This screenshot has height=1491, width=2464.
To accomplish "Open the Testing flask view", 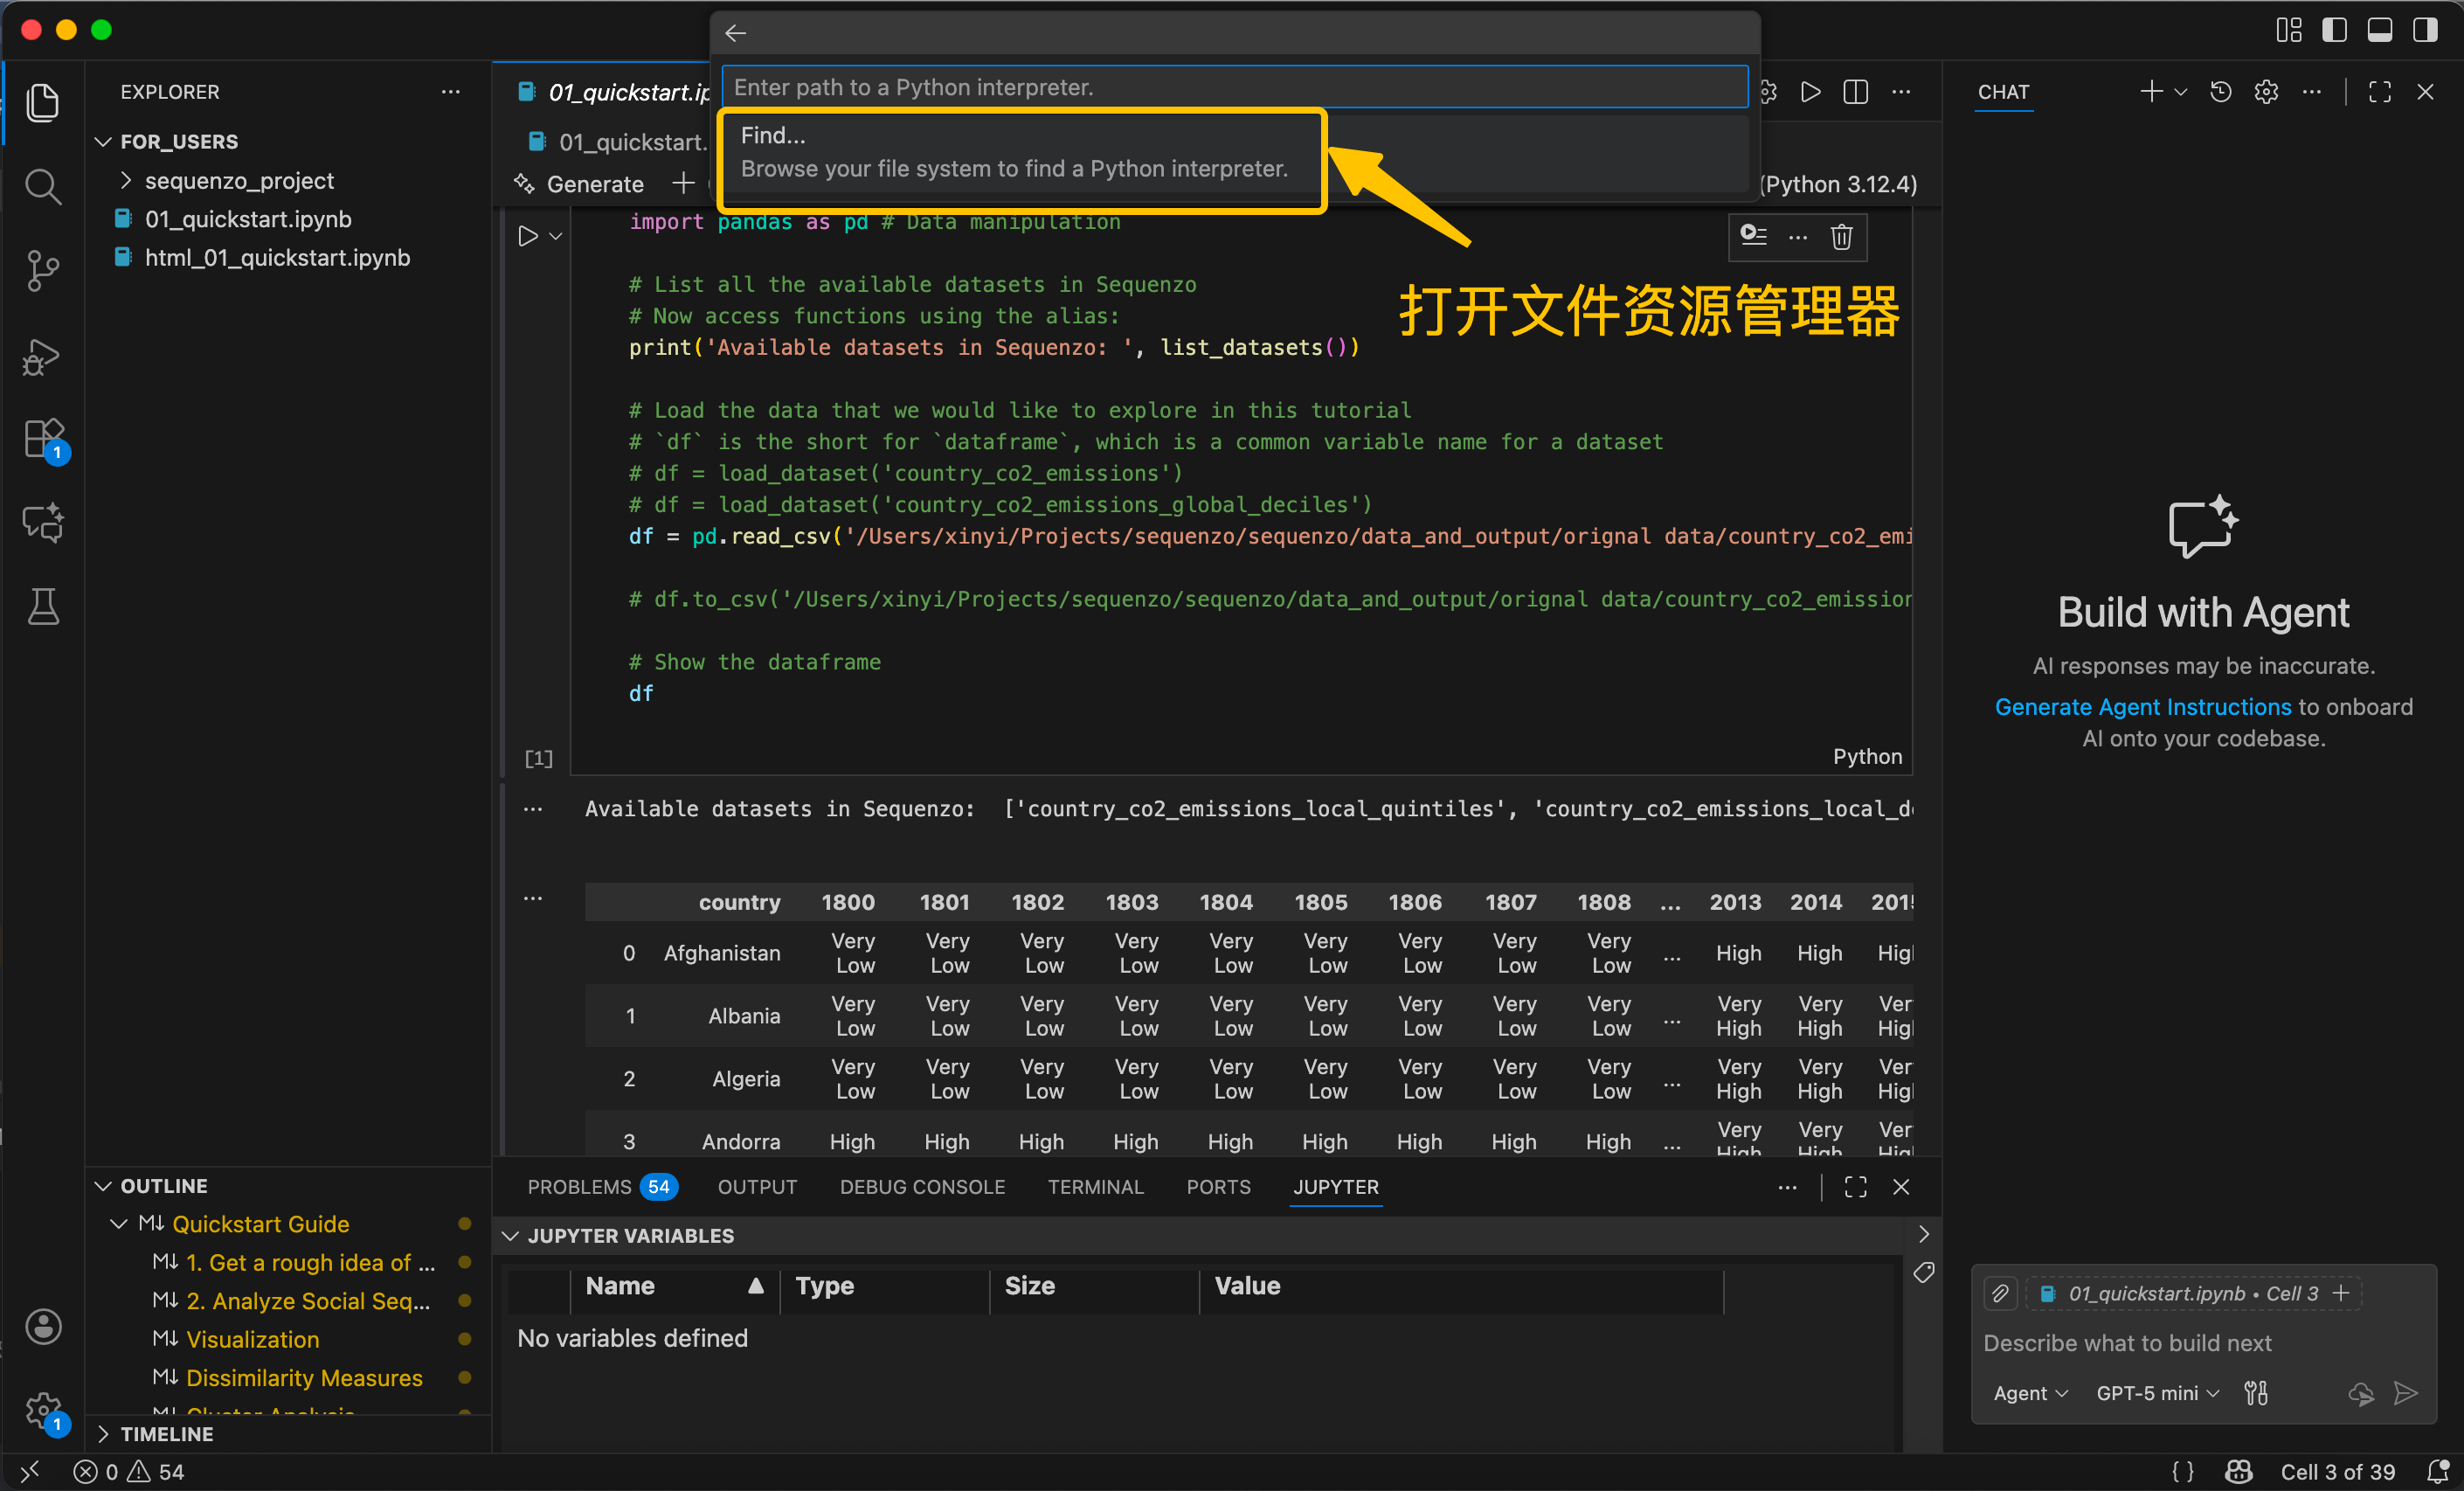I will coord(42,606).
